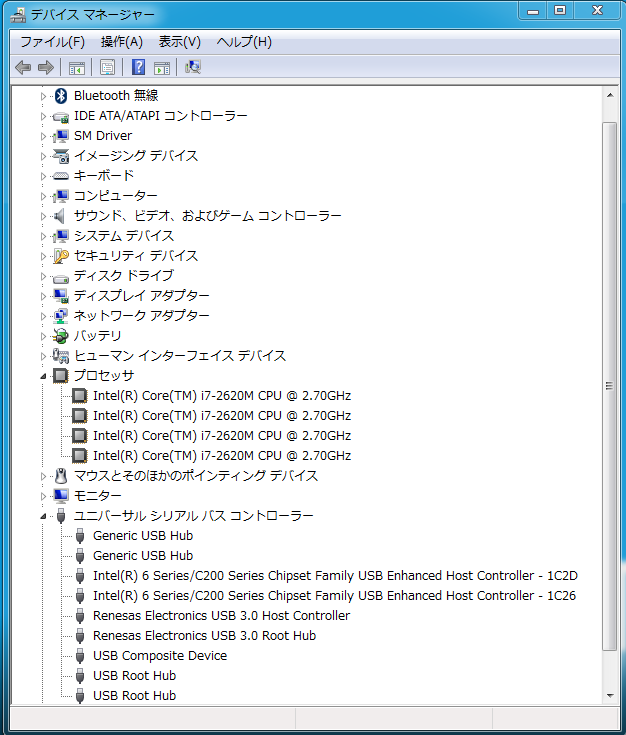Click the バッテリ battery icon
Viewport: 626px width, 735px height.
click(60, 336)
